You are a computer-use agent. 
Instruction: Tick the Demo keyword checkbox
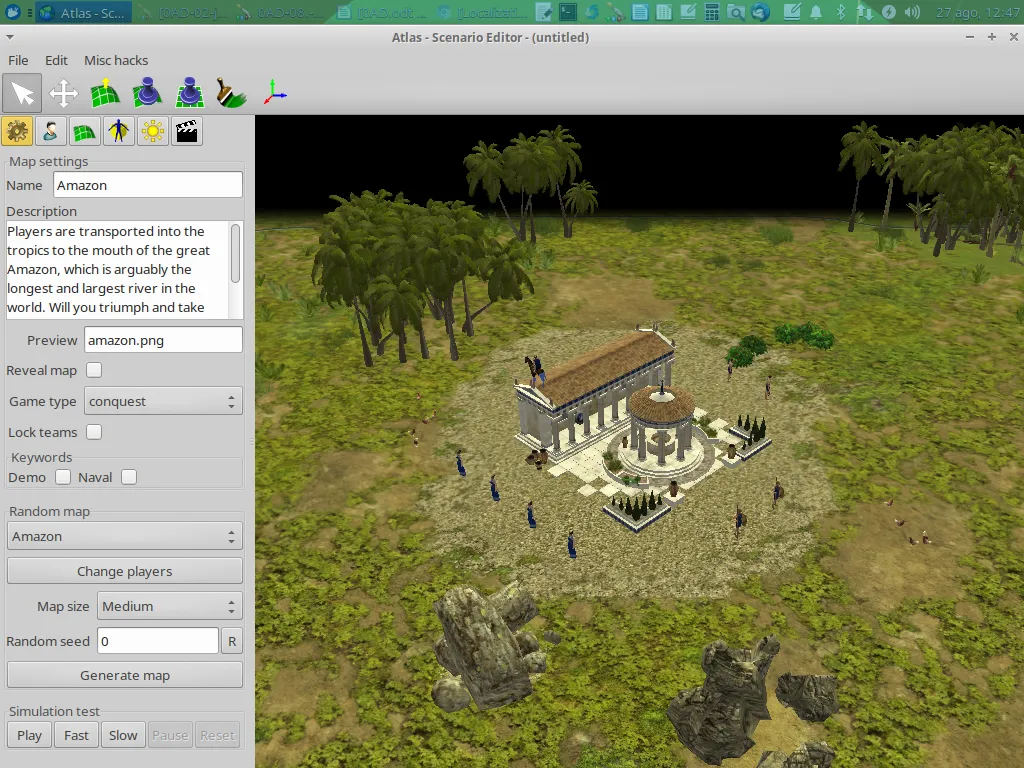click(x=63, y=477)
